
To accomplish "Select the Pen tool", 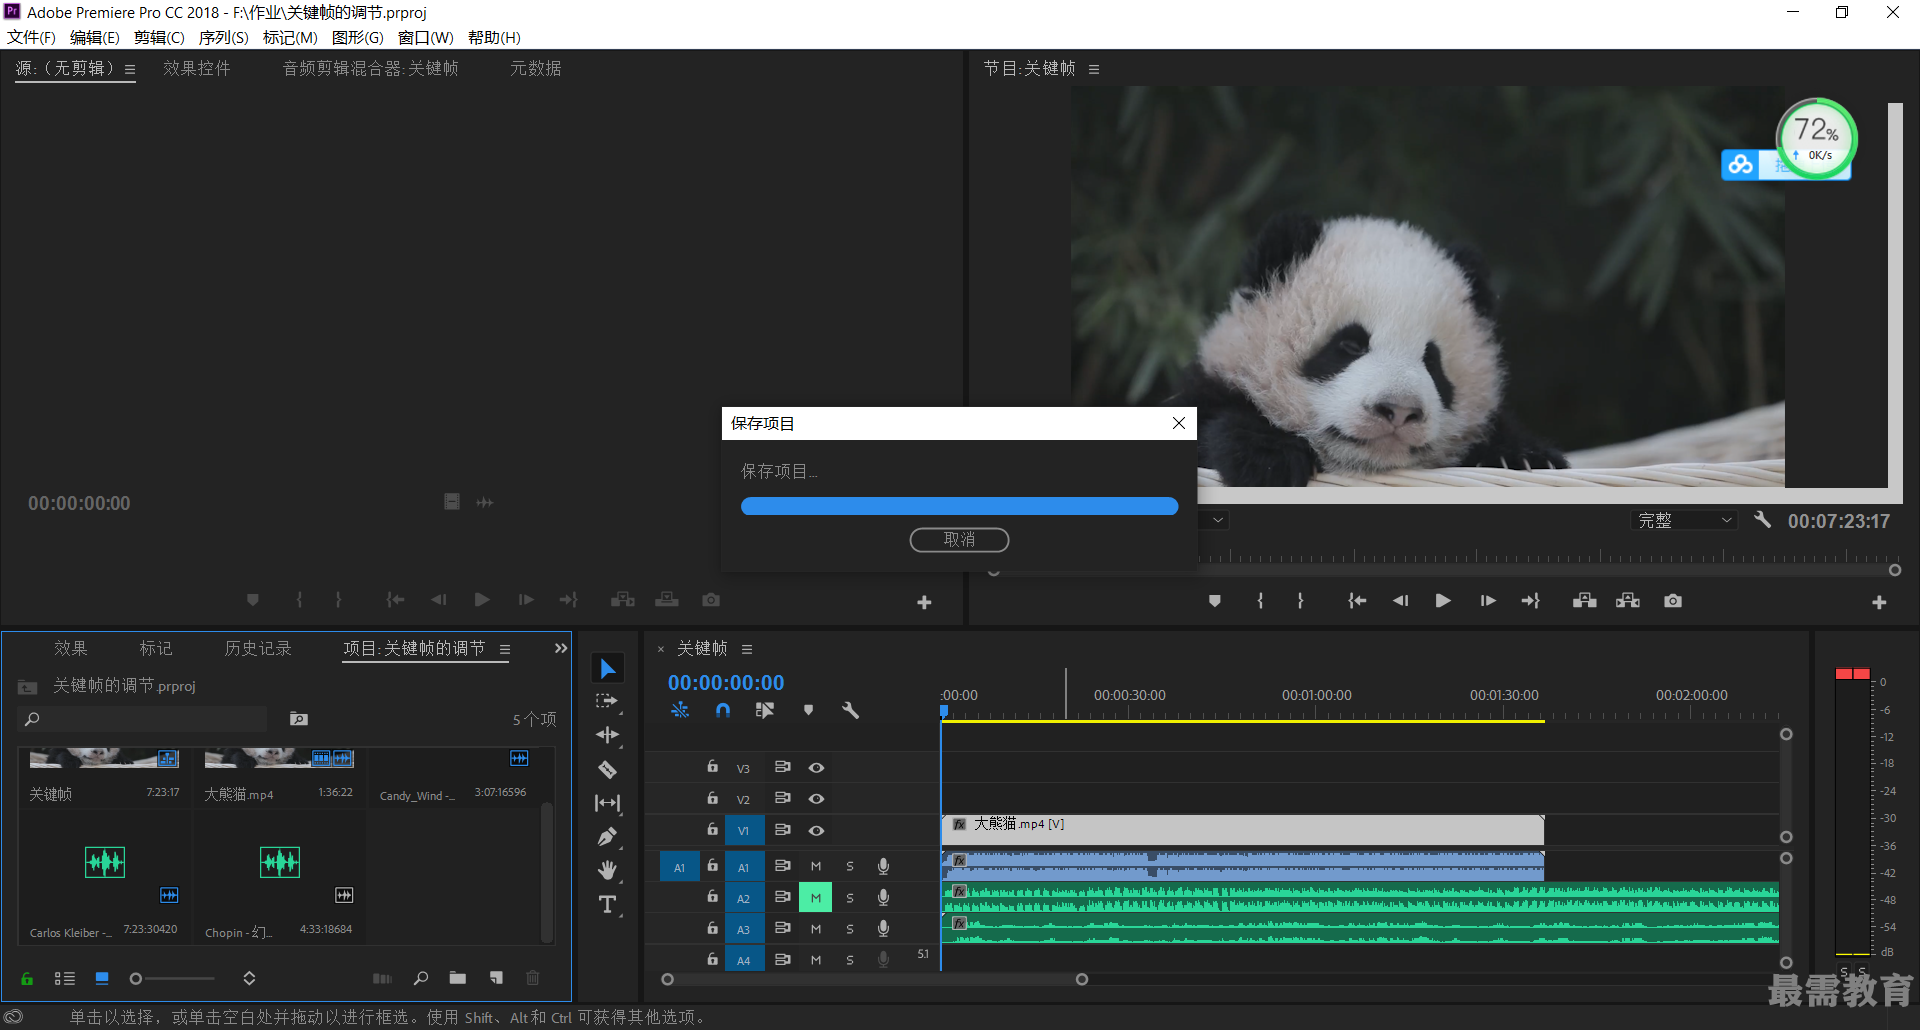I will (607, 837).
